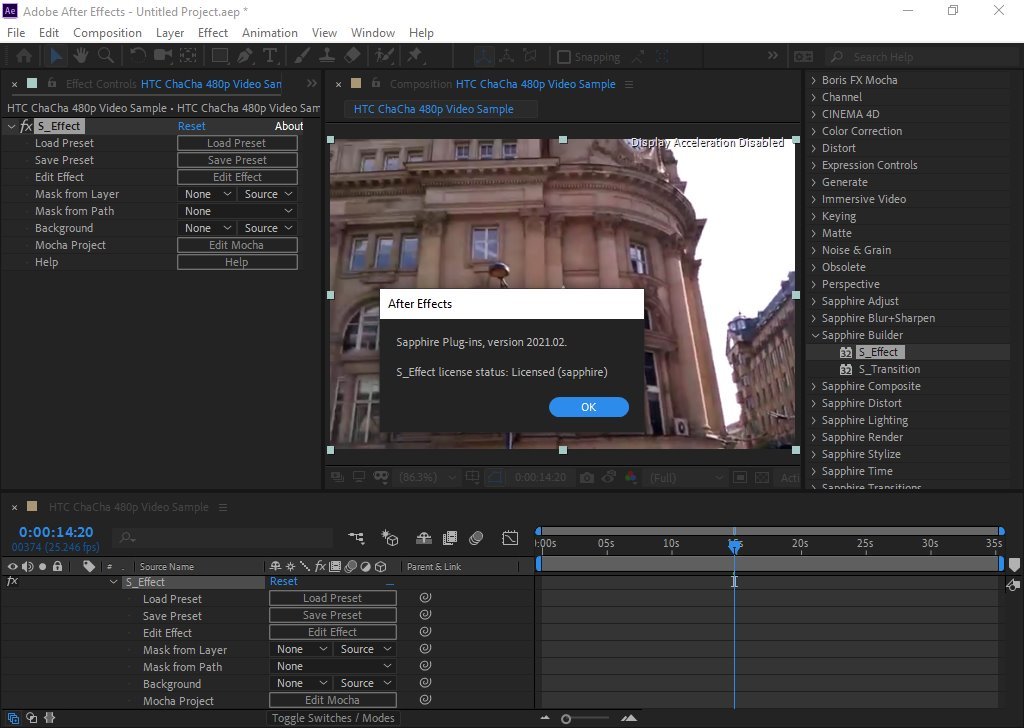Enable the Snapping checkbox
The width and height of the screenshot is (1024, 728).
(564, 57)
